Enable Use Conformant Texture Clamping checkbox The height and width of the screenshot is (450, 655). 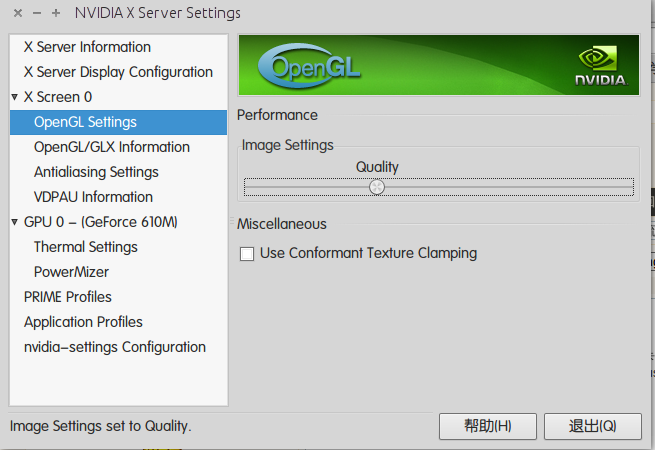point(247,254)
